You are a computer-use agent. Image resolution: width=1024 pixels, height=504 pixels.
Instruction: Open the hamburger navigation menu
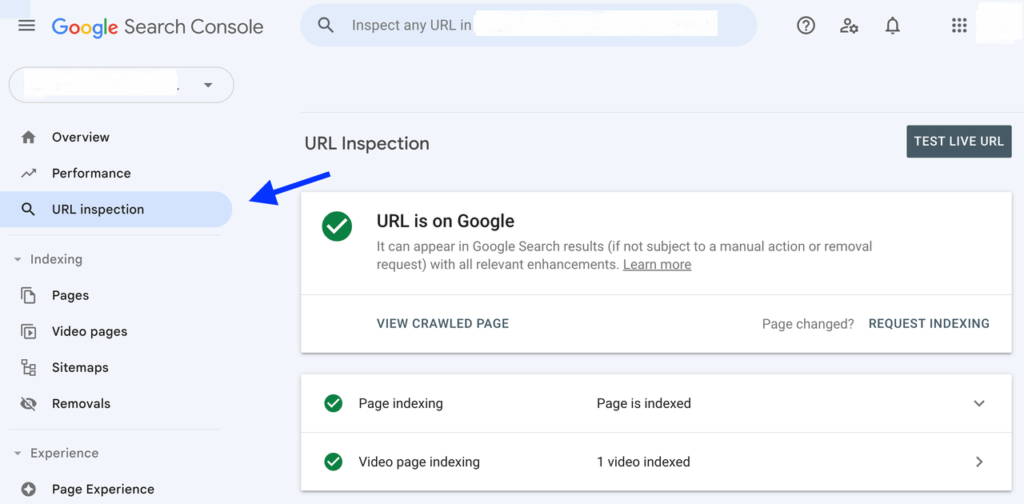(x=27, y=26)
